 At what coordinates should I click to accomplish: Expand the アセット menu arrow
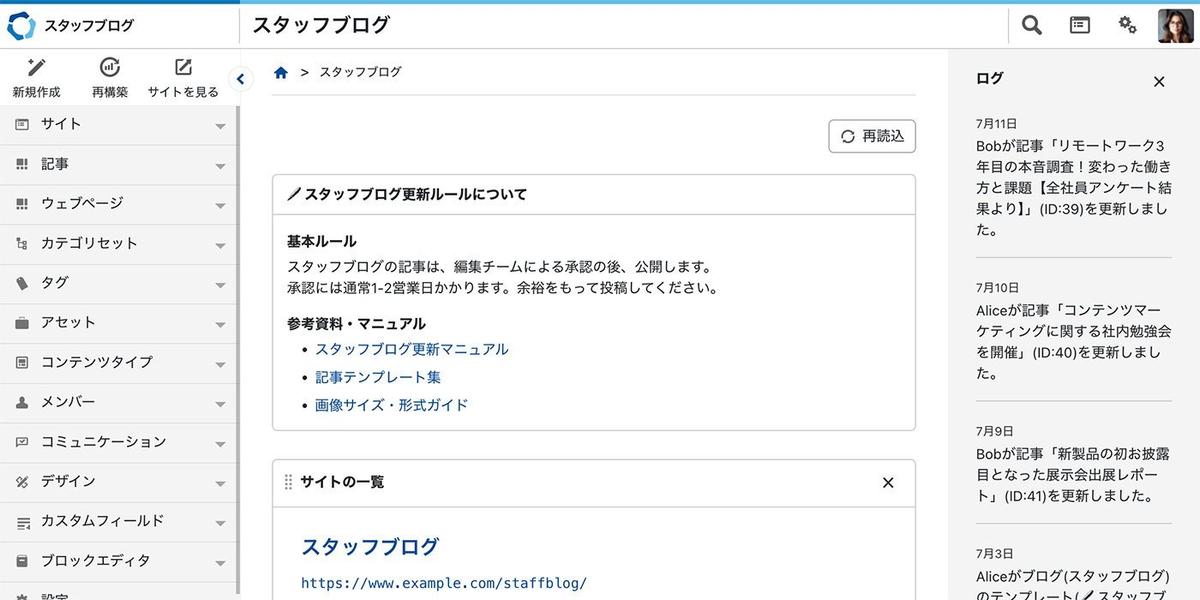(x=220, y=325)
